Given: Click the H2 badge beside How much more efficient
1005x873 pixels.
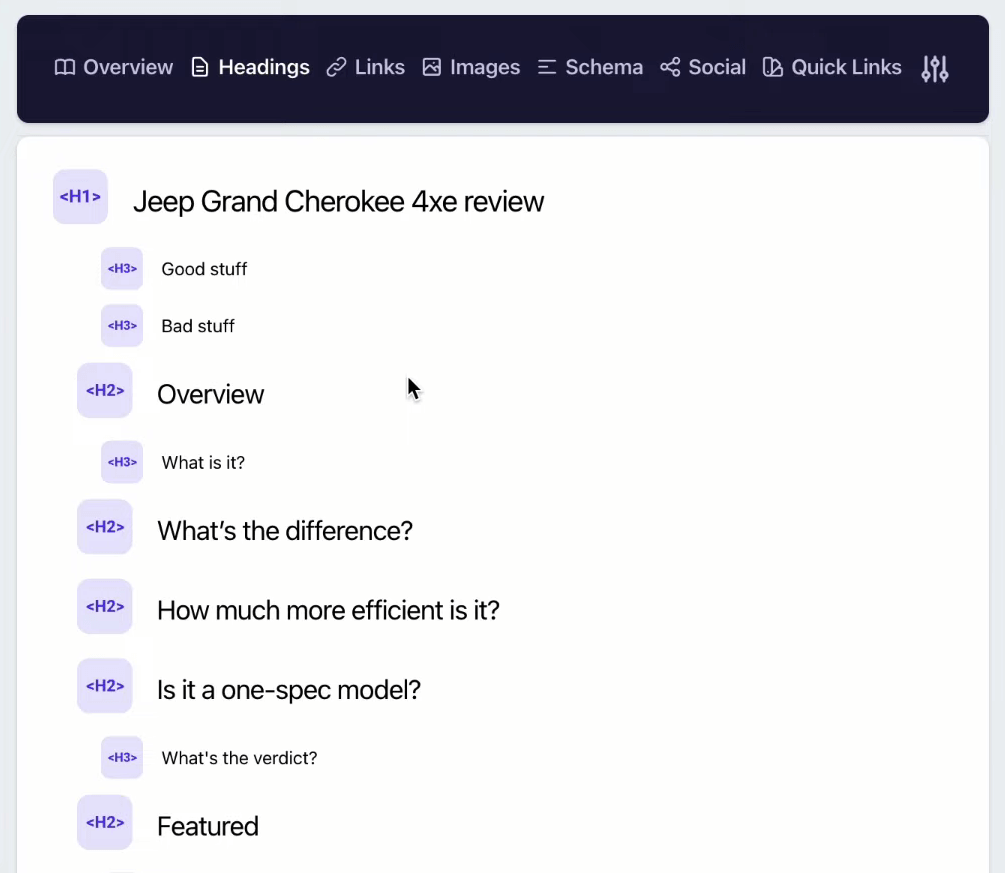Looking at the screenshot, I should [104, 606].
